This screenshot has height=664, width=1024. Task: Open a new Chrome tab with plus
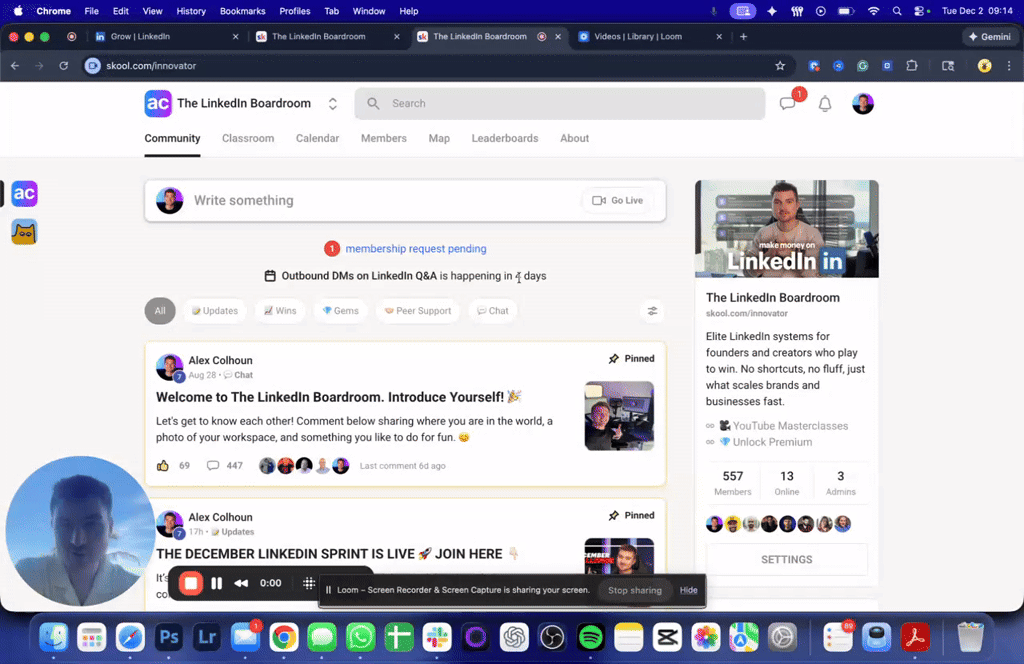(x=743, y=37)
